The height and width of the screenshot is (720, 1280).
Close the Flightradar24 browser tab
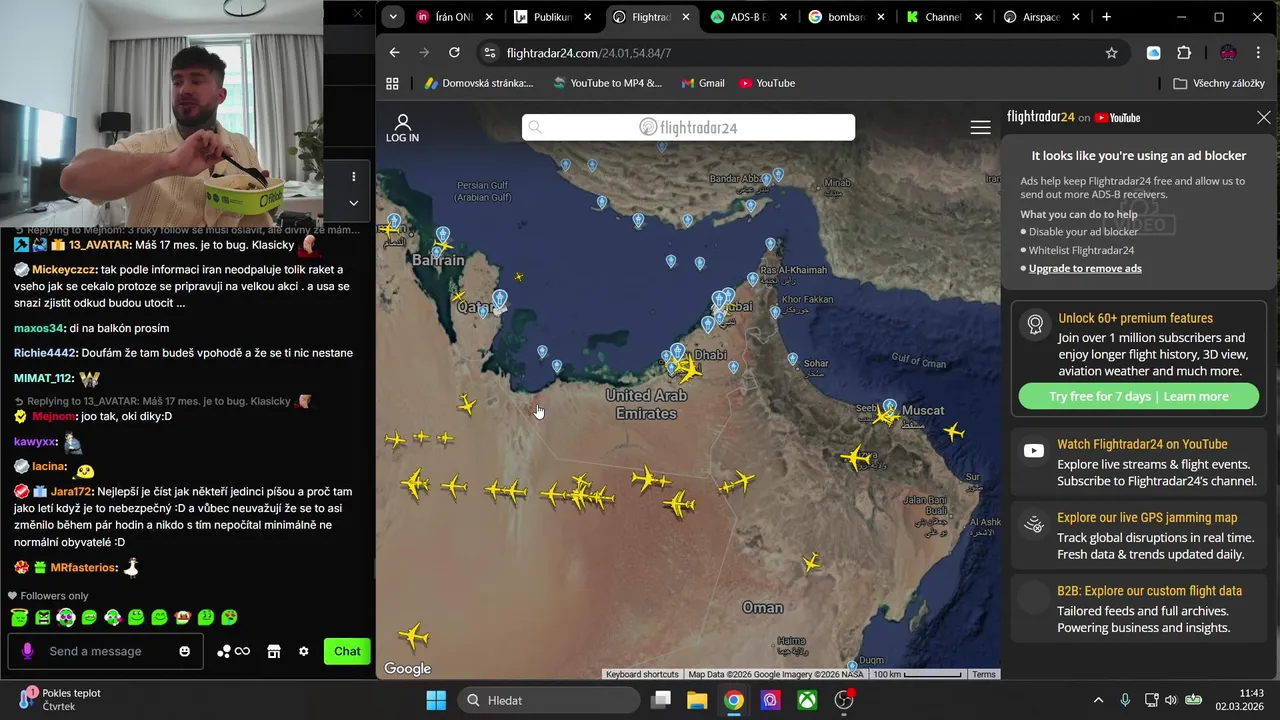click(x=684, y=17)
